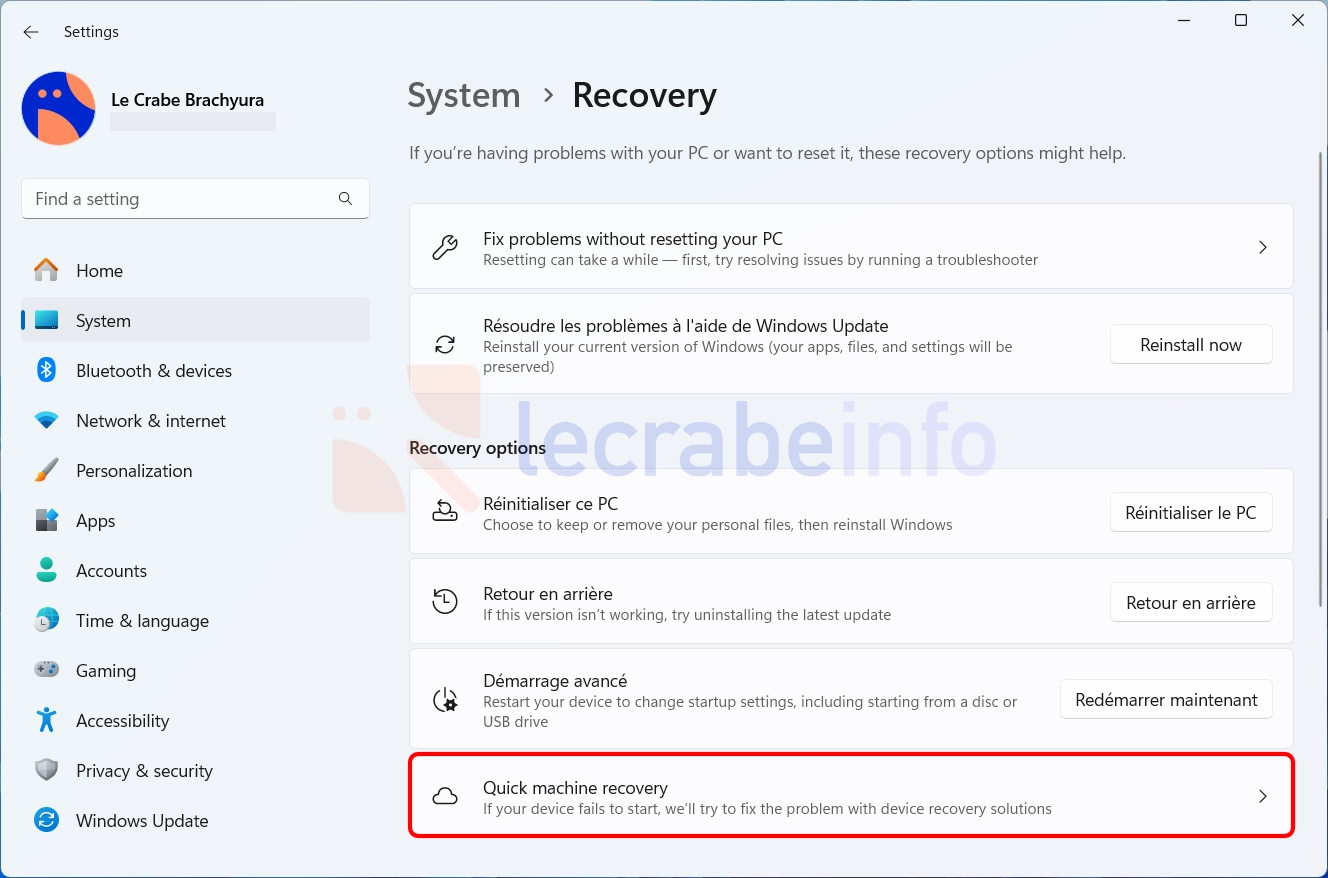Screen dimensions: 1328x878
Task: Click the Apps icon in sidebar
Action: 46,520
